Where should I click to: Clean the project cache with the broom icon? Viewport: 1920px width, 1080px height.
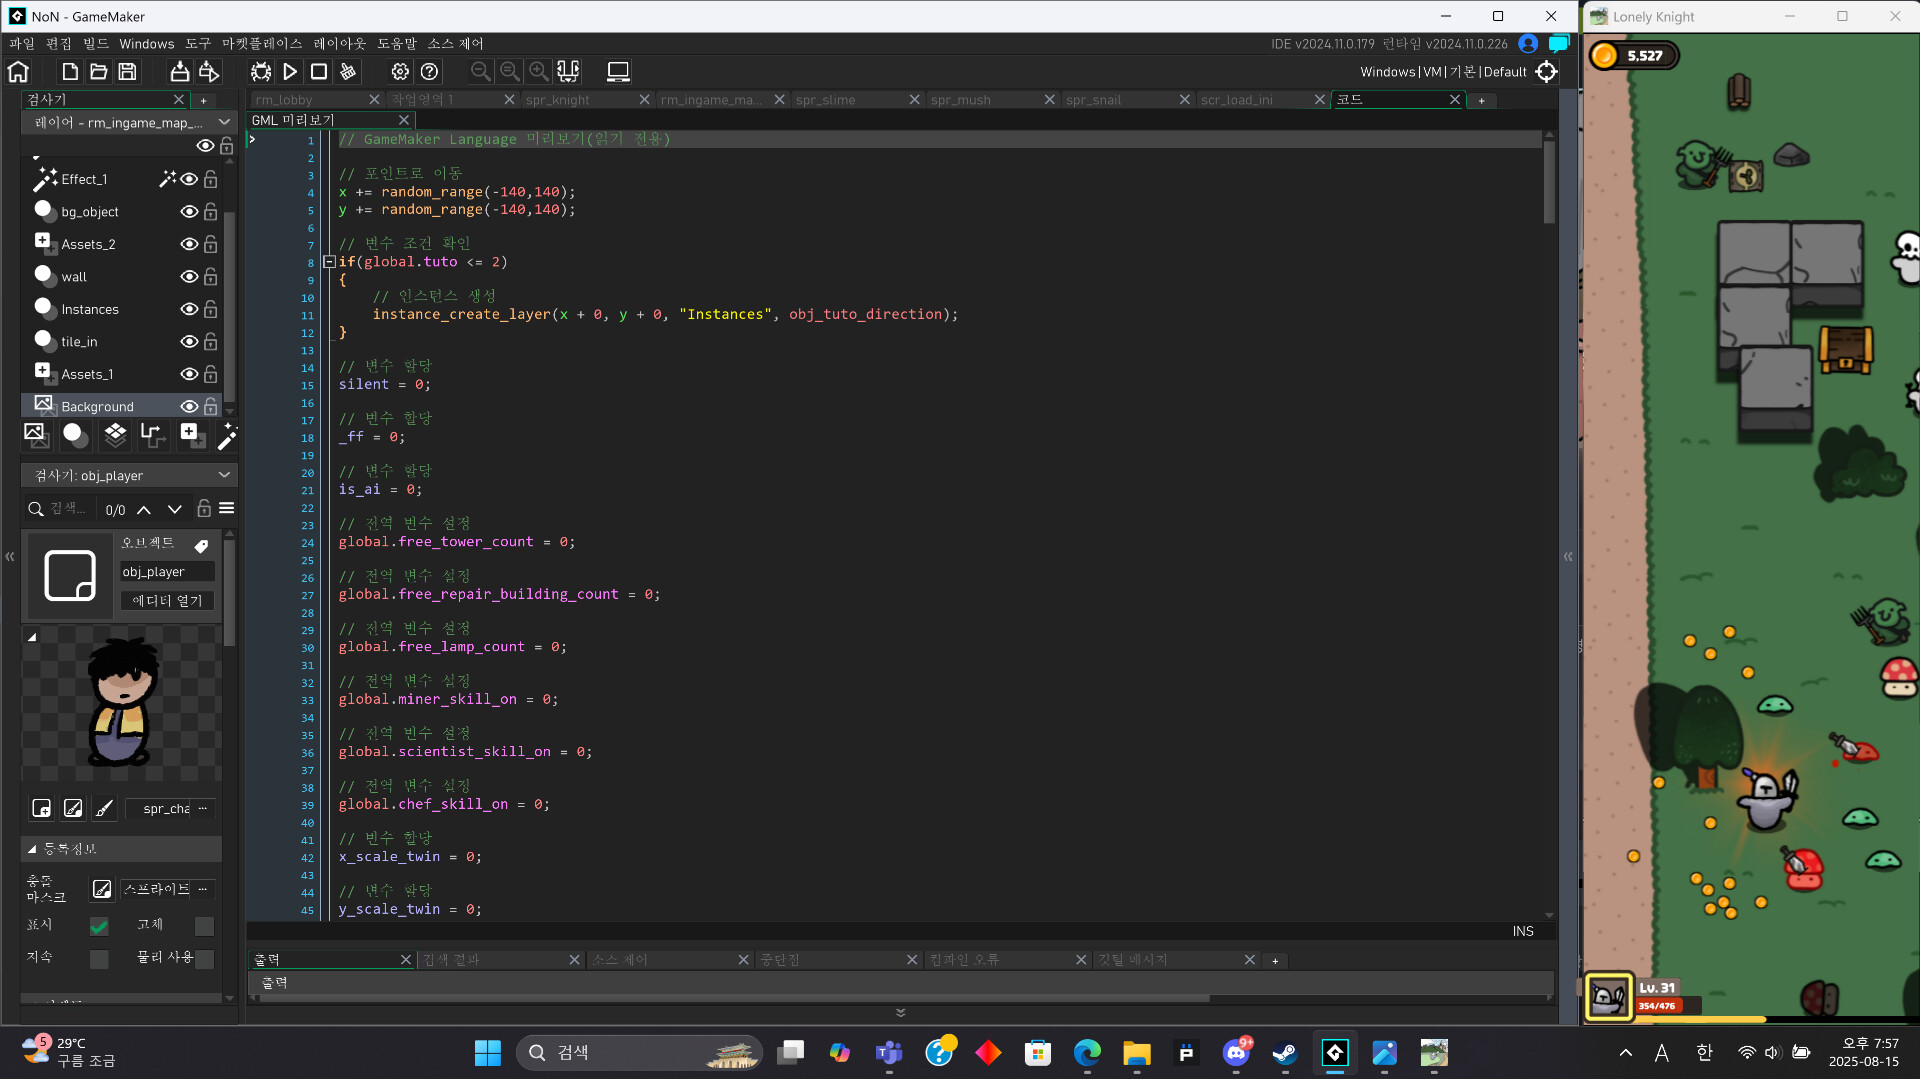(x=348, y=71)
